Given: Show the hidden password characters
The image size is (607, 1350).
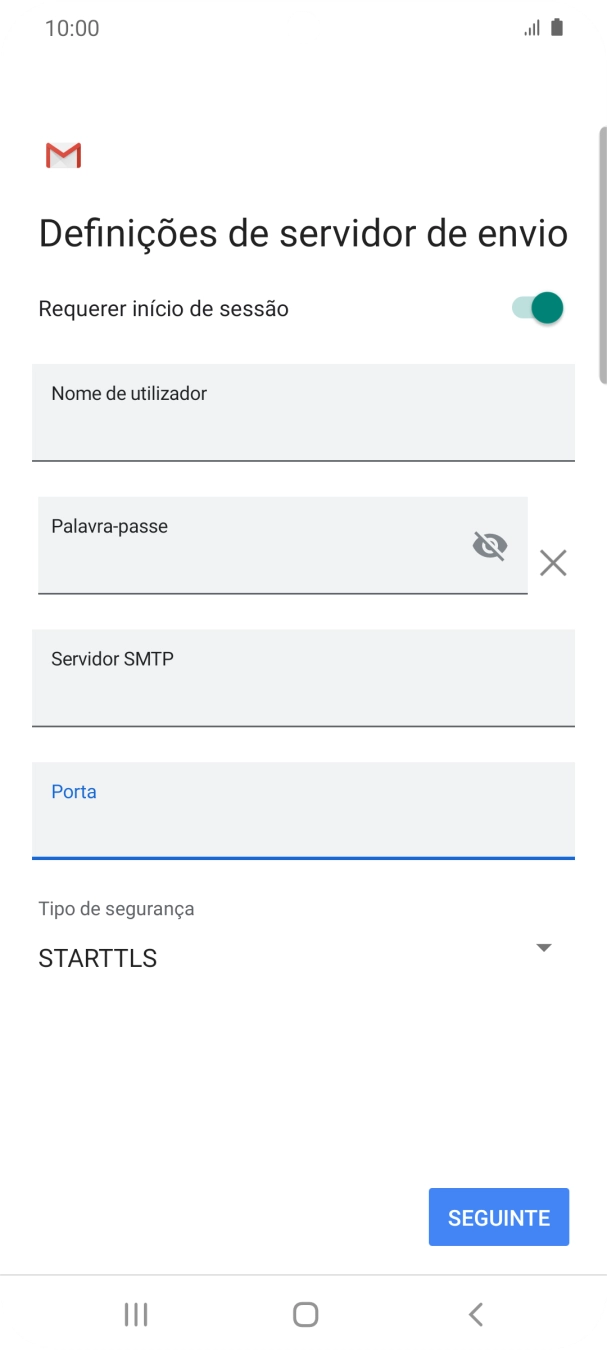Looking at the screenshot, I should 490,545.
